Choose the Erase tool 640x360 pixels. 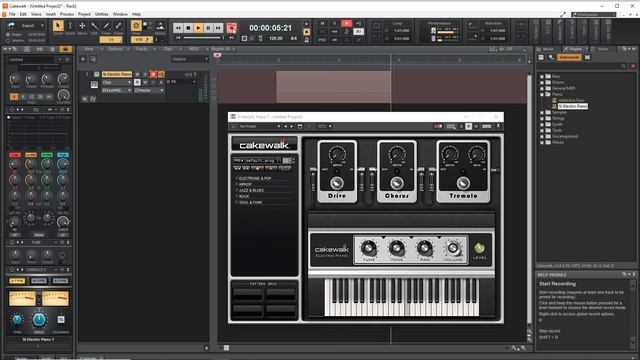(118, 26)
